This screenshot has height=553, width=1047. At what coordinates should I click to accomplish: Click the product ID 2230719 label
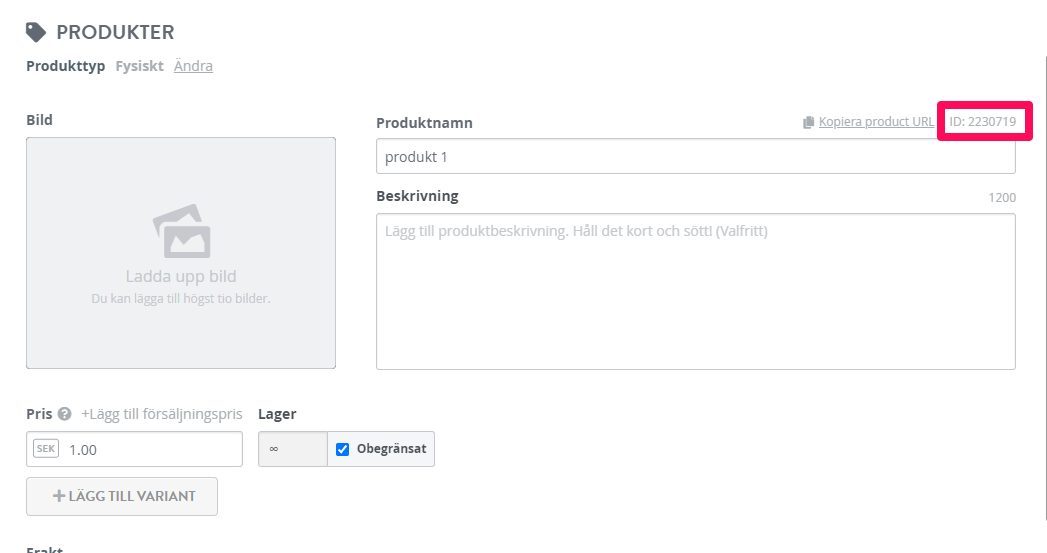[983, 122]
